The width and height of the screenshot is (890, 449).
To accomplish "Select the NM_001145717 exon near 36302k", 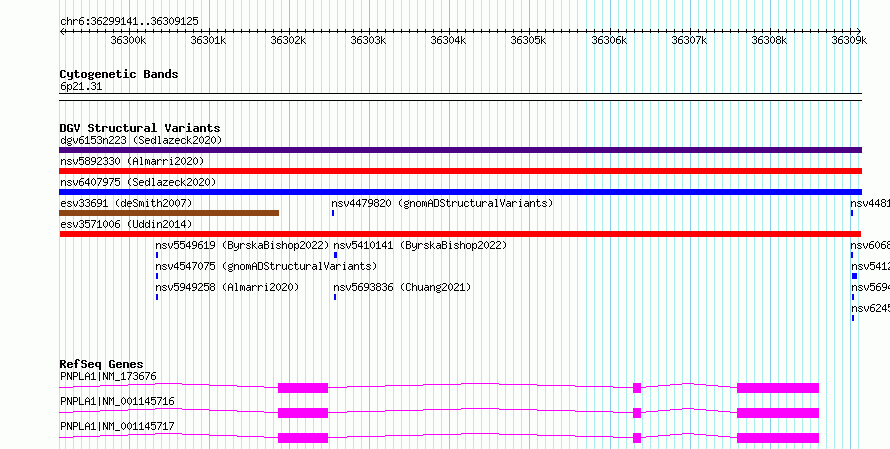I will pyautogui.click(x=303, y=438).
